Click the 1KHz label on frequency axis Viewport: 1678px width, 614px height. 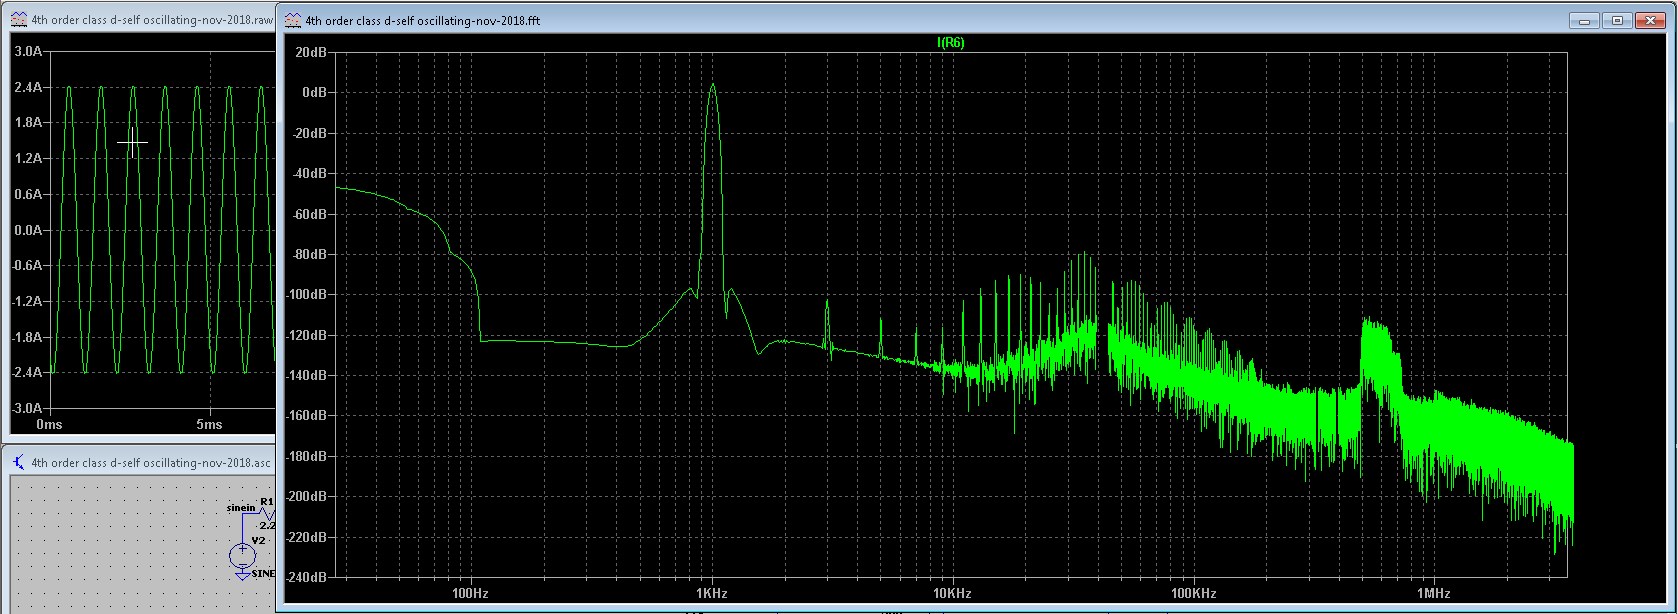(711, 593)
